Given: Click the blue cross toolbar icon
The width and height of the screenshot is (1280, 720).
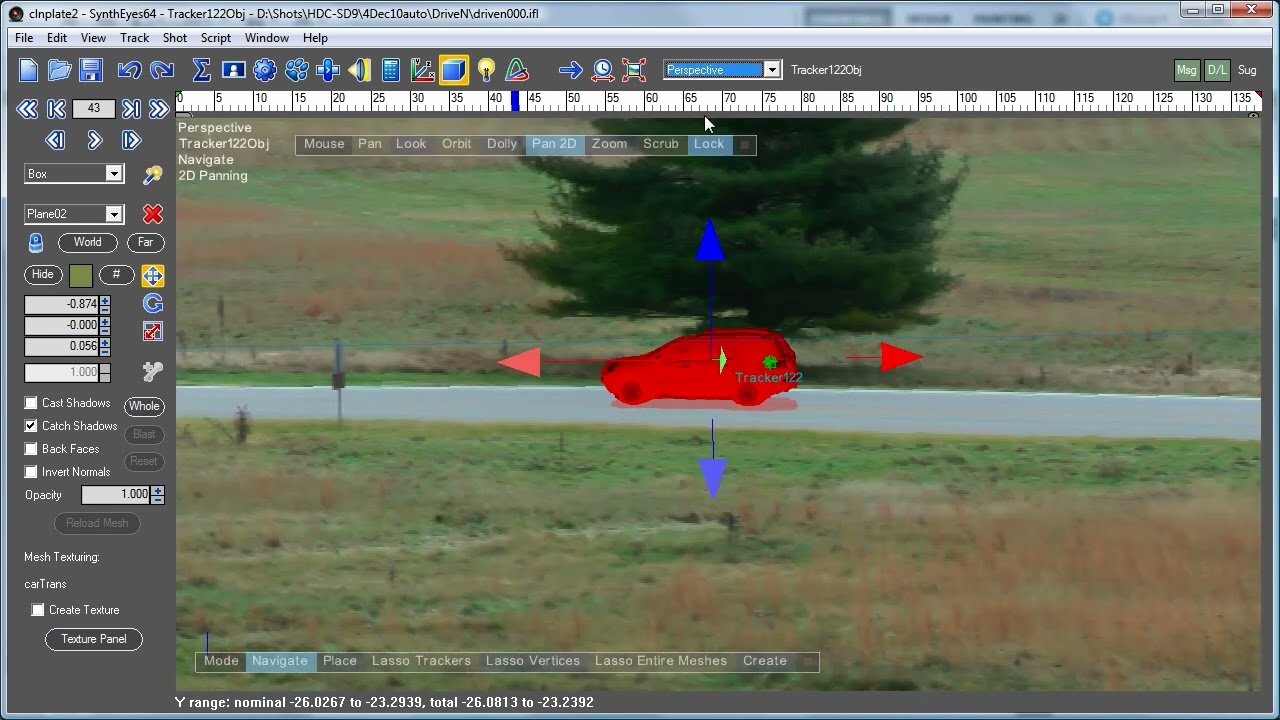Looking at the screenshot, I should click(x=328, y=70).
